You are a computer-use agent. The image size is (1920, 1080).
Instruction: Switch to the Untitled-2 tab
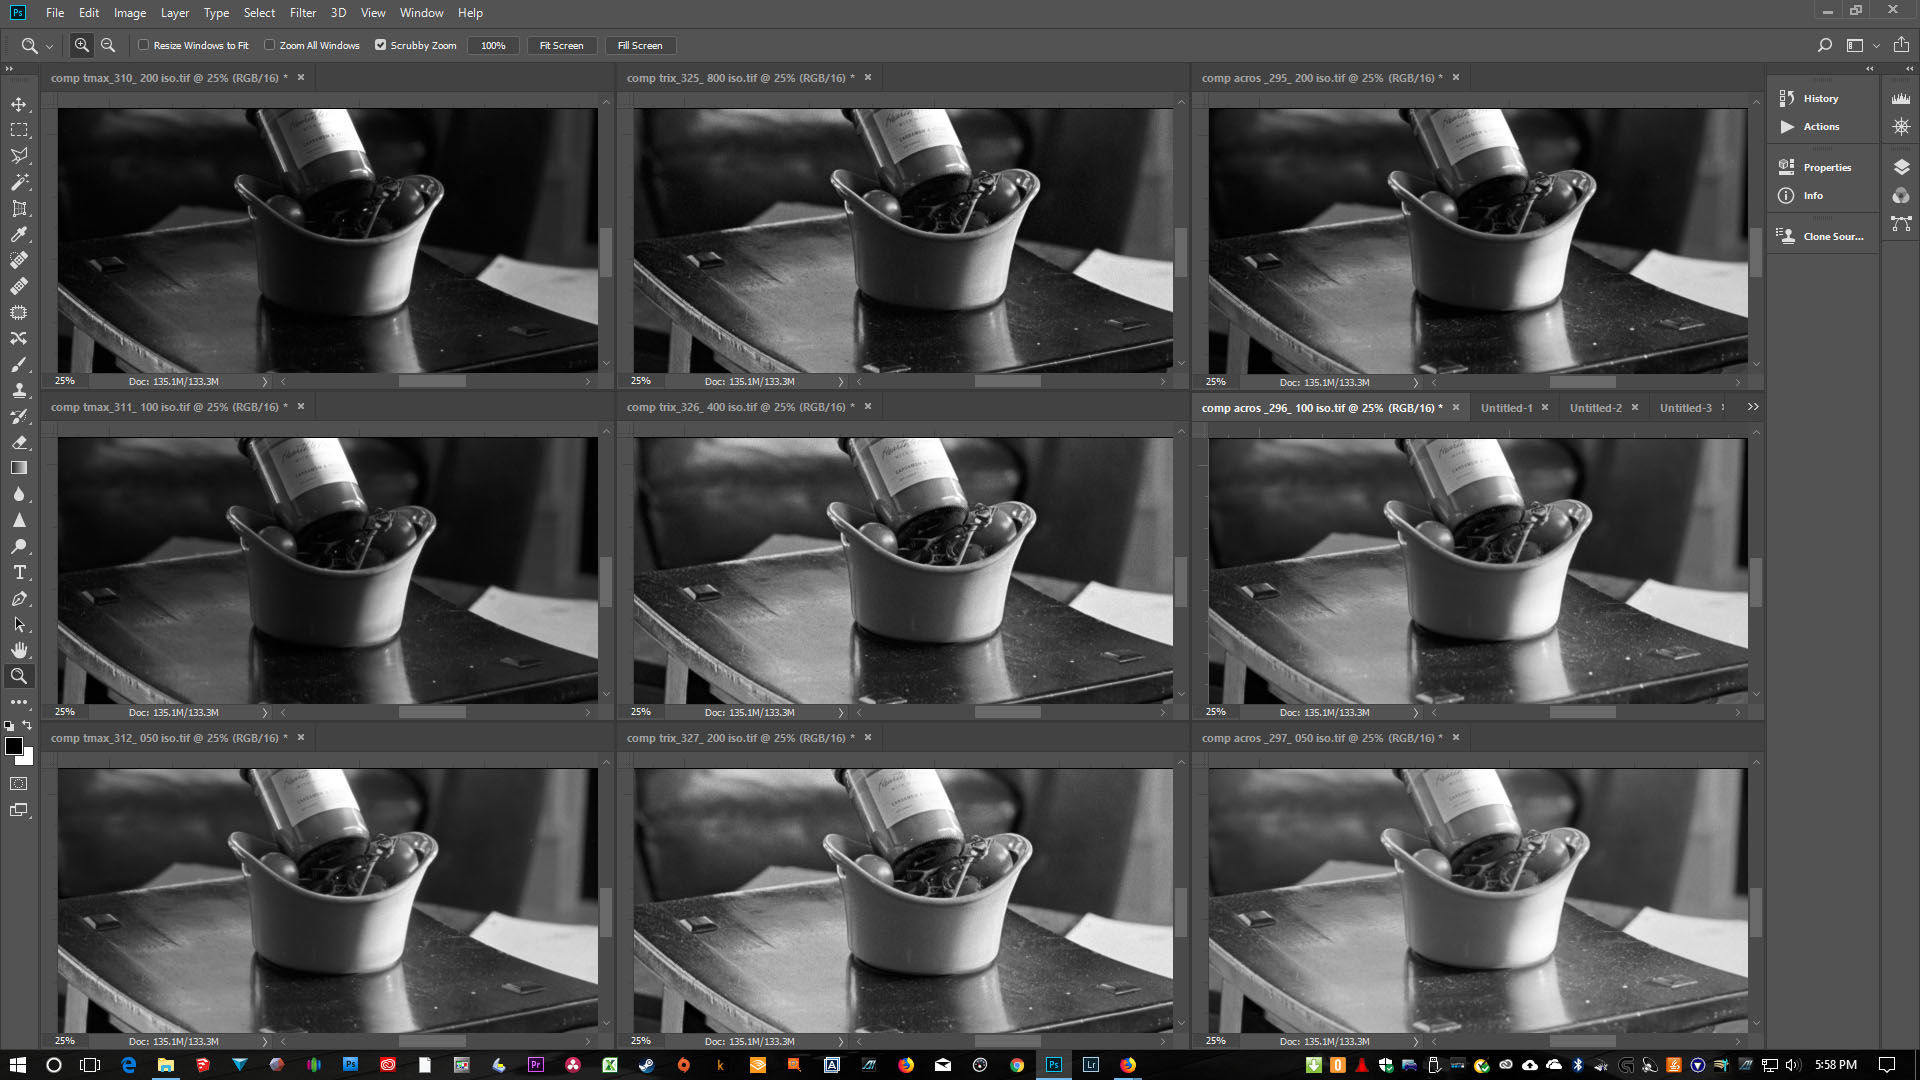tap(1595, 408)
